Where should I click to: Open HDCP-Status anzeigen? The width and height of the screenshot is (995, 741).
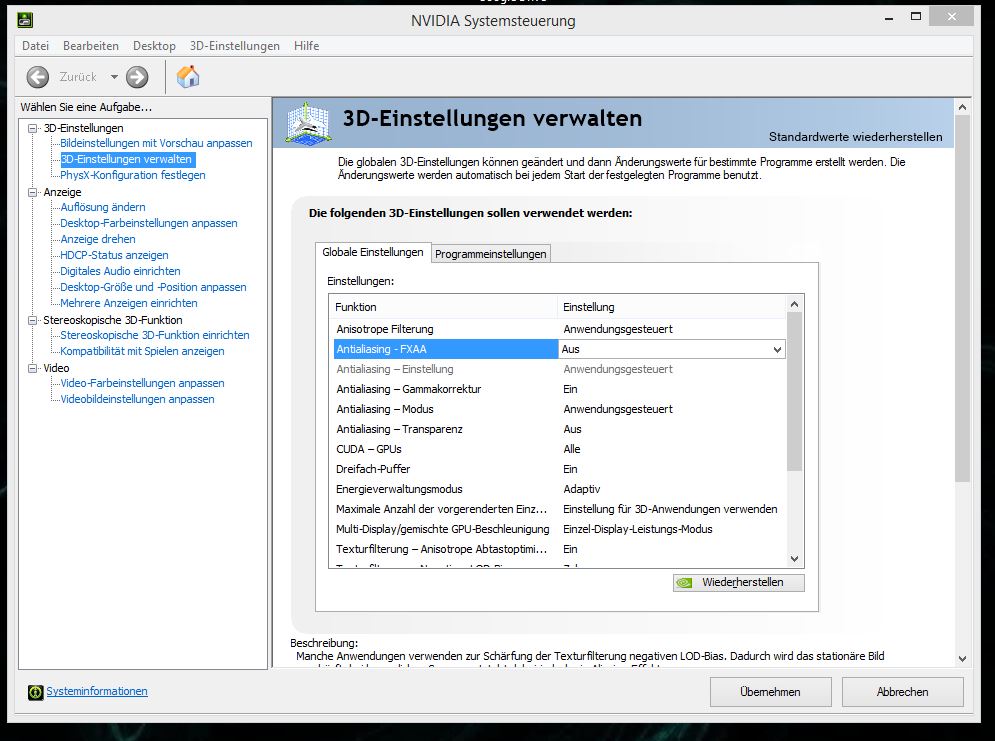tap(114, 255)
